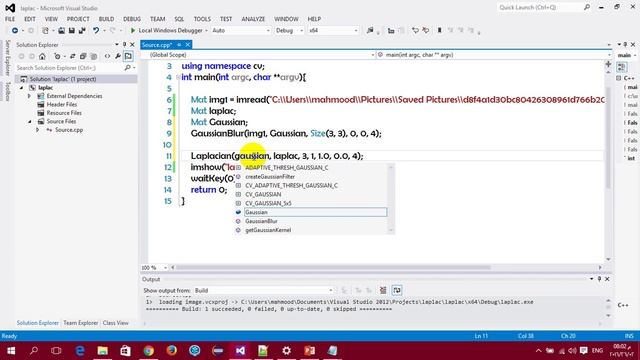Close the Output panel

coord(607,279)
